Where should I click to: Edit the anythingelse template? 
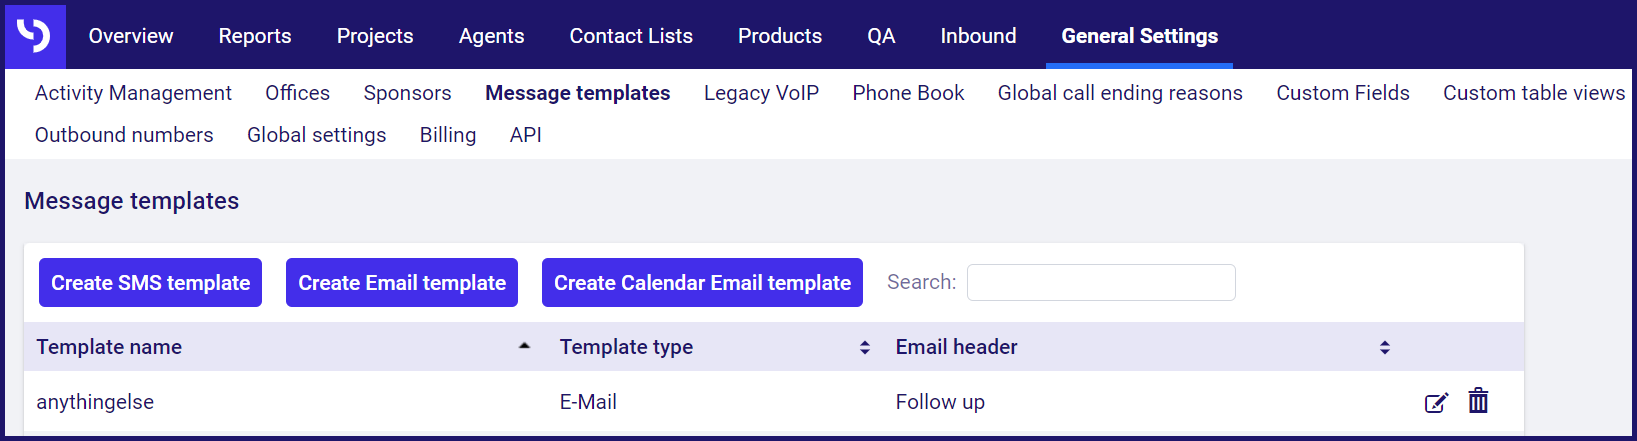pos(1436,402)
